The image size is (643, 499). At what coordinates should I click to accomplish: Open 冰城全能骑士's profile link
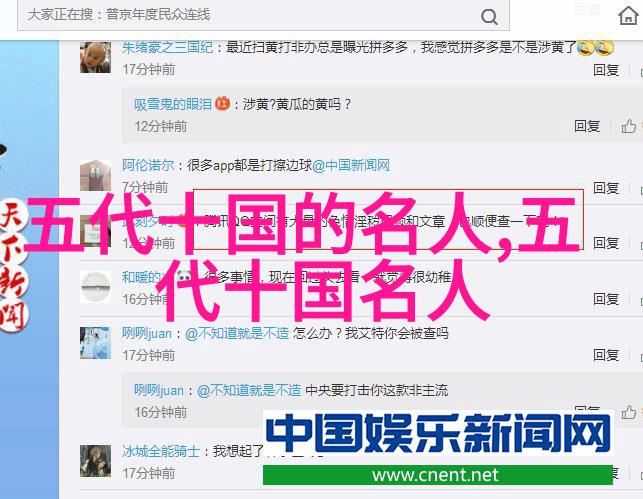[161, 451]
